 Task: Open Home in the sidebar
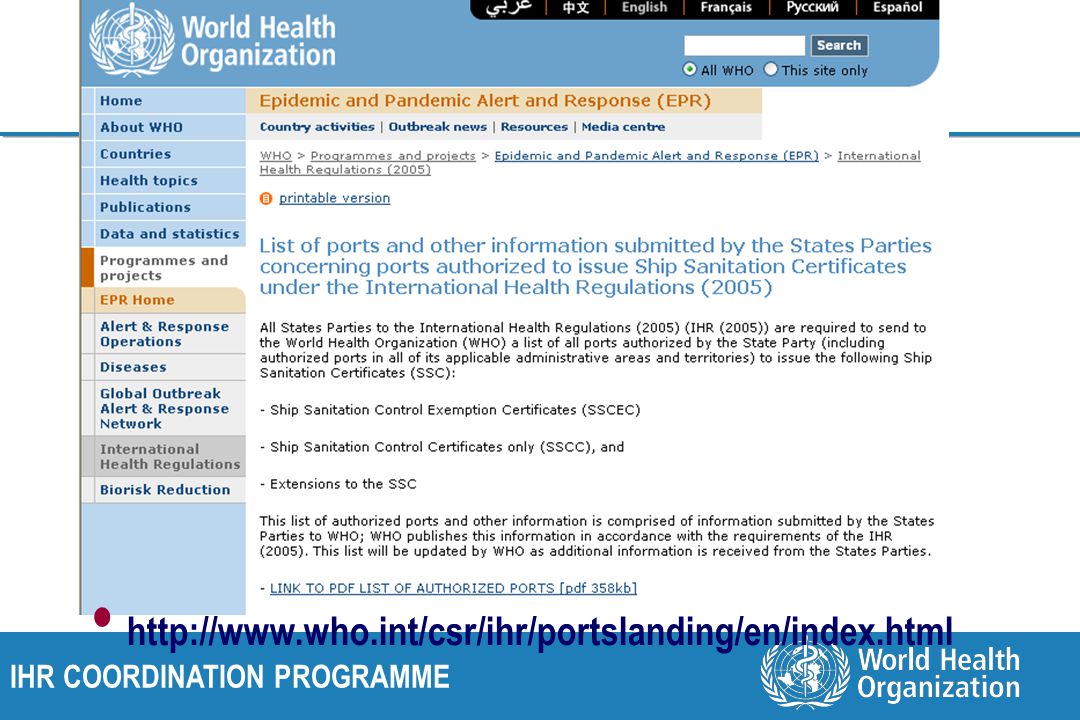click(164, 101)
